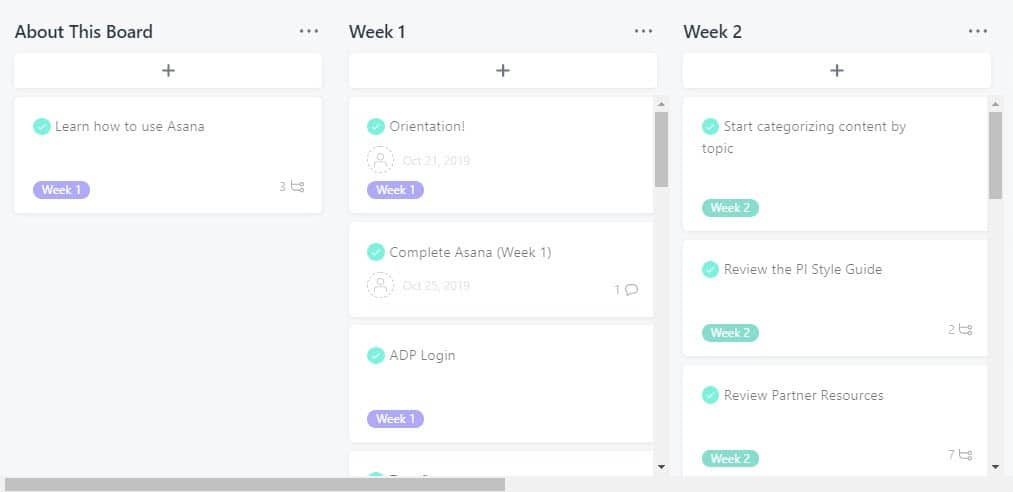Click the Week 2 tag on Start categorizing content
1013x492 pixels.
pyautogui.click(x=730, y=208)
